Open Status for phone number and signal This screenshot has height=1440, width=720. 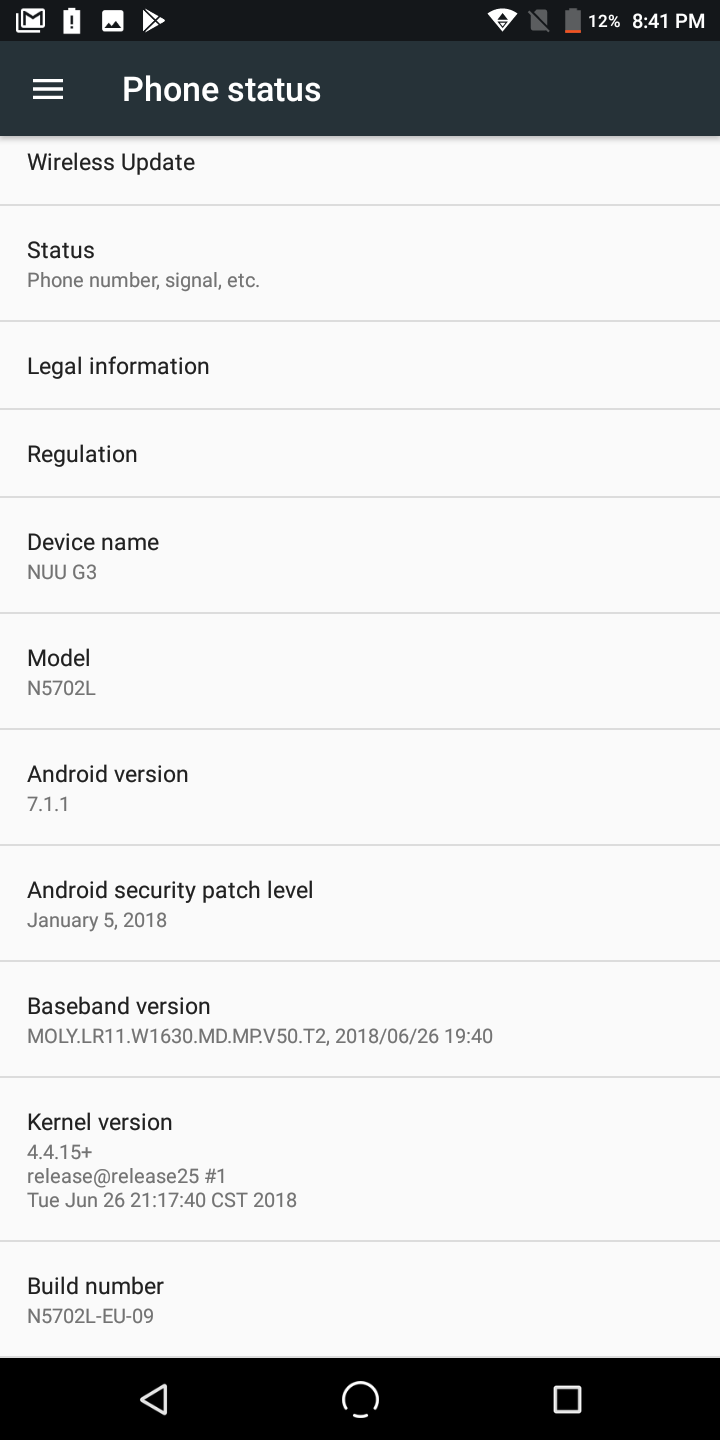(x=360, y=264)
